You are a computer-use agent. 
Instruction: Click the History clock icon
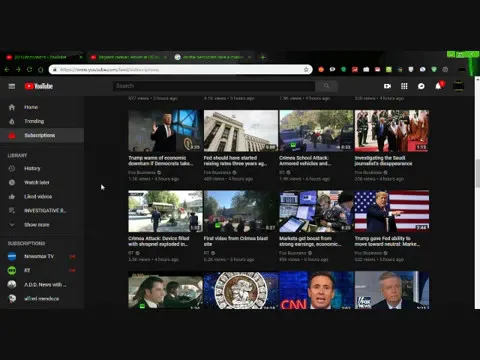[12, 168]
